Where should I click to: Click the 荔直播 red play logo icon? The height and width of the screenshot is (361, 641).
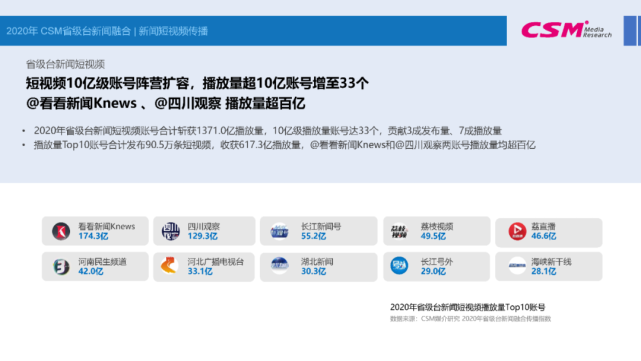click(517, 231)
